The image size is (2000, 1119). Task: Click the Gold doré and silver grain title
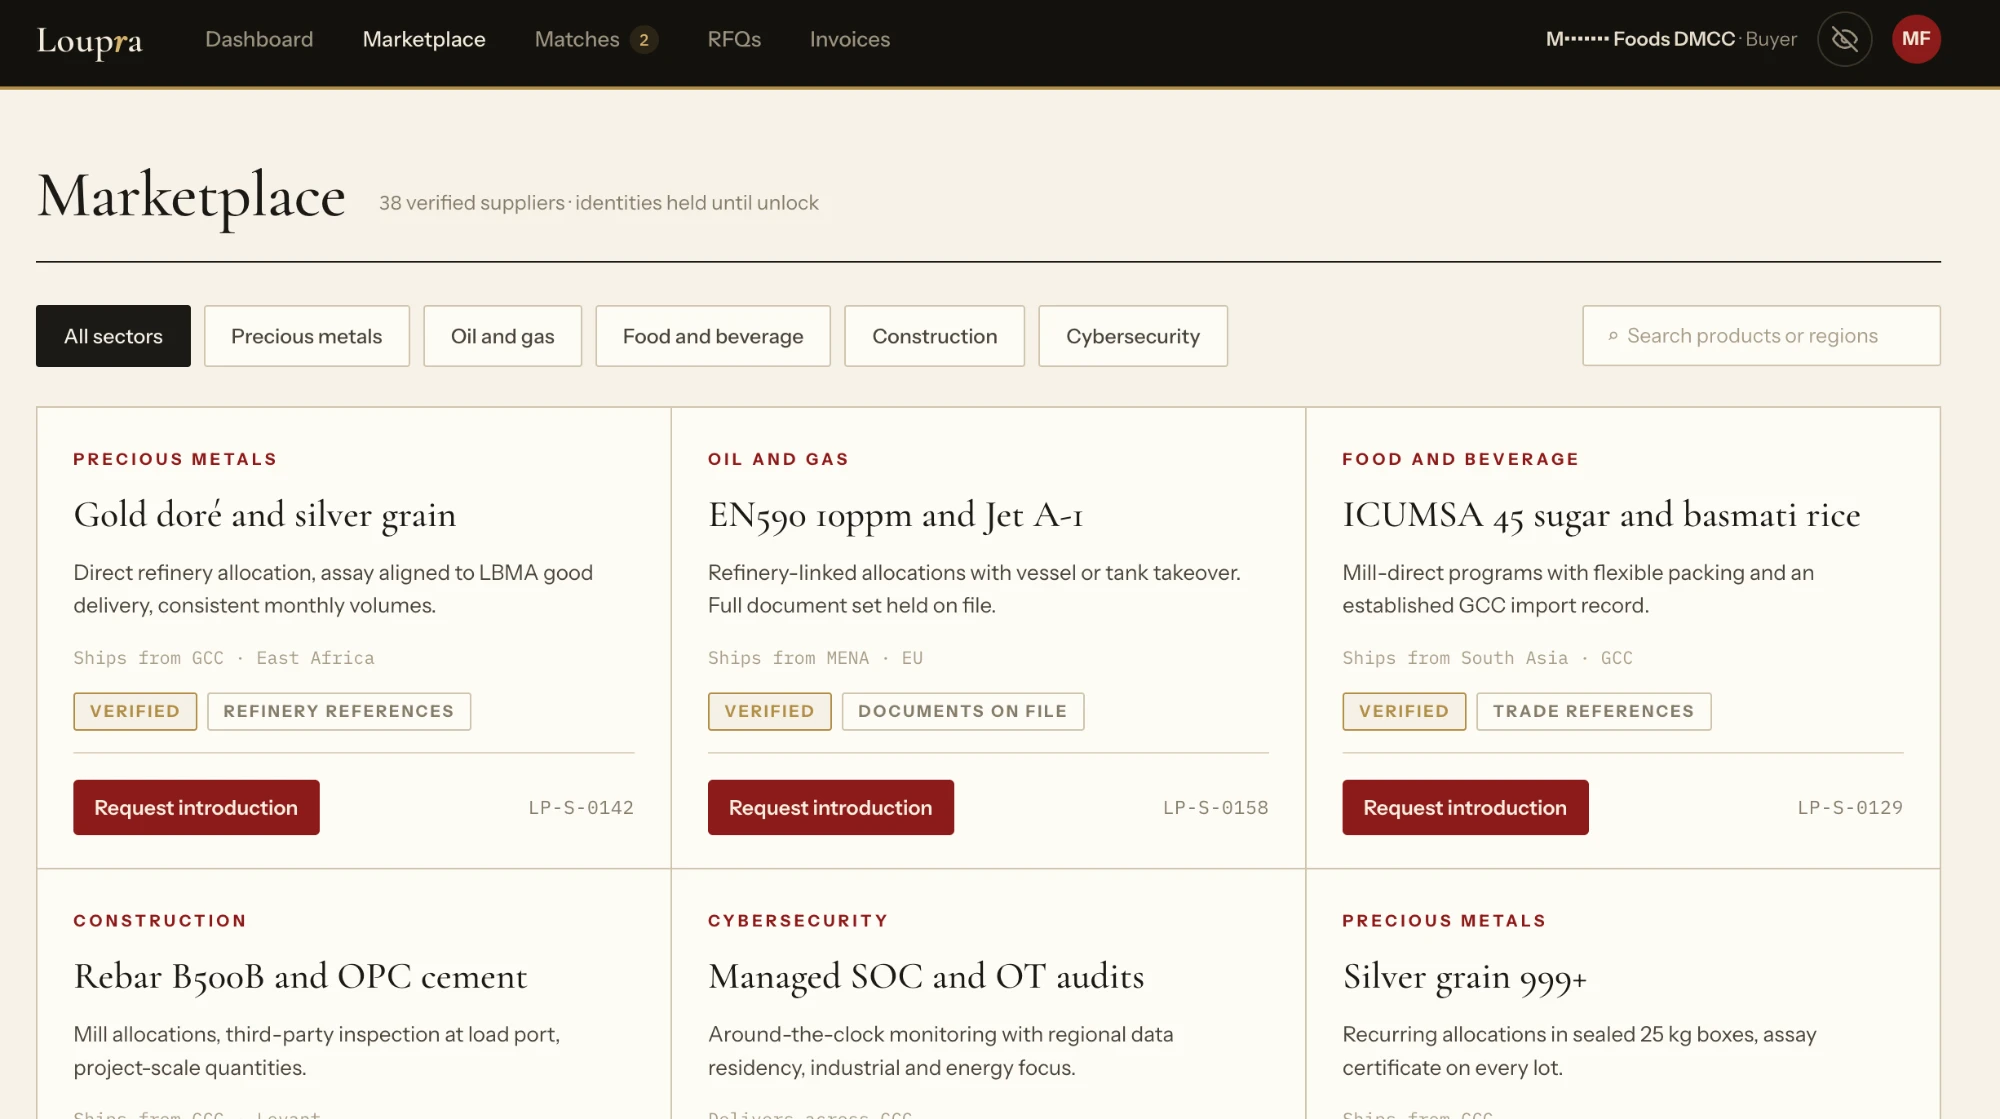click(x=264, y=515)
